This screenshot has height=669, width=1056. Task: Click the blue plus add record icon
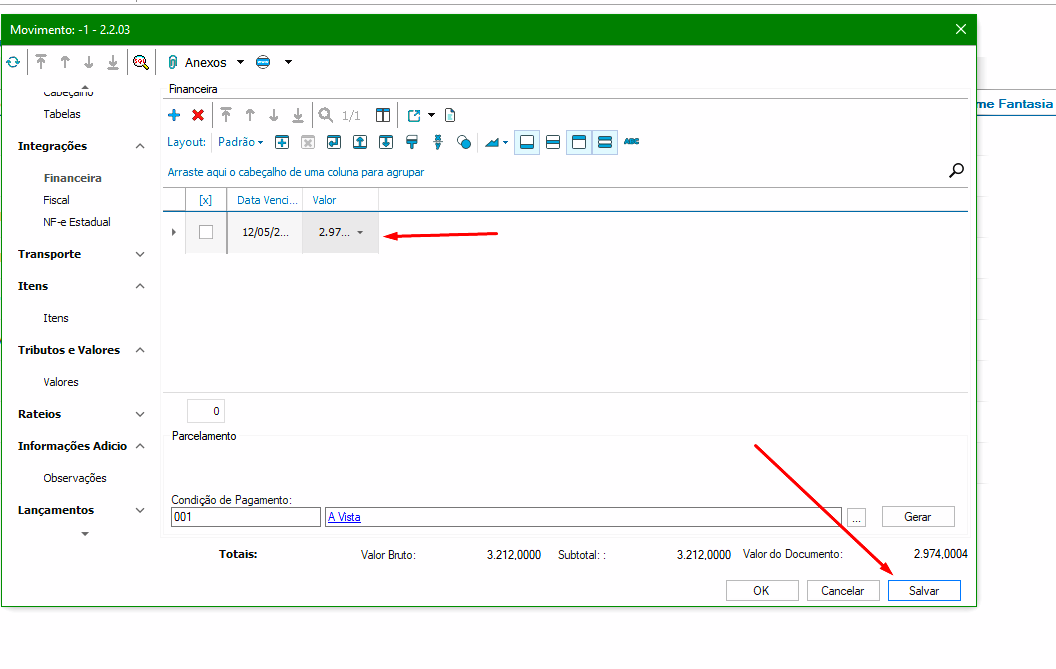(174, 115)
